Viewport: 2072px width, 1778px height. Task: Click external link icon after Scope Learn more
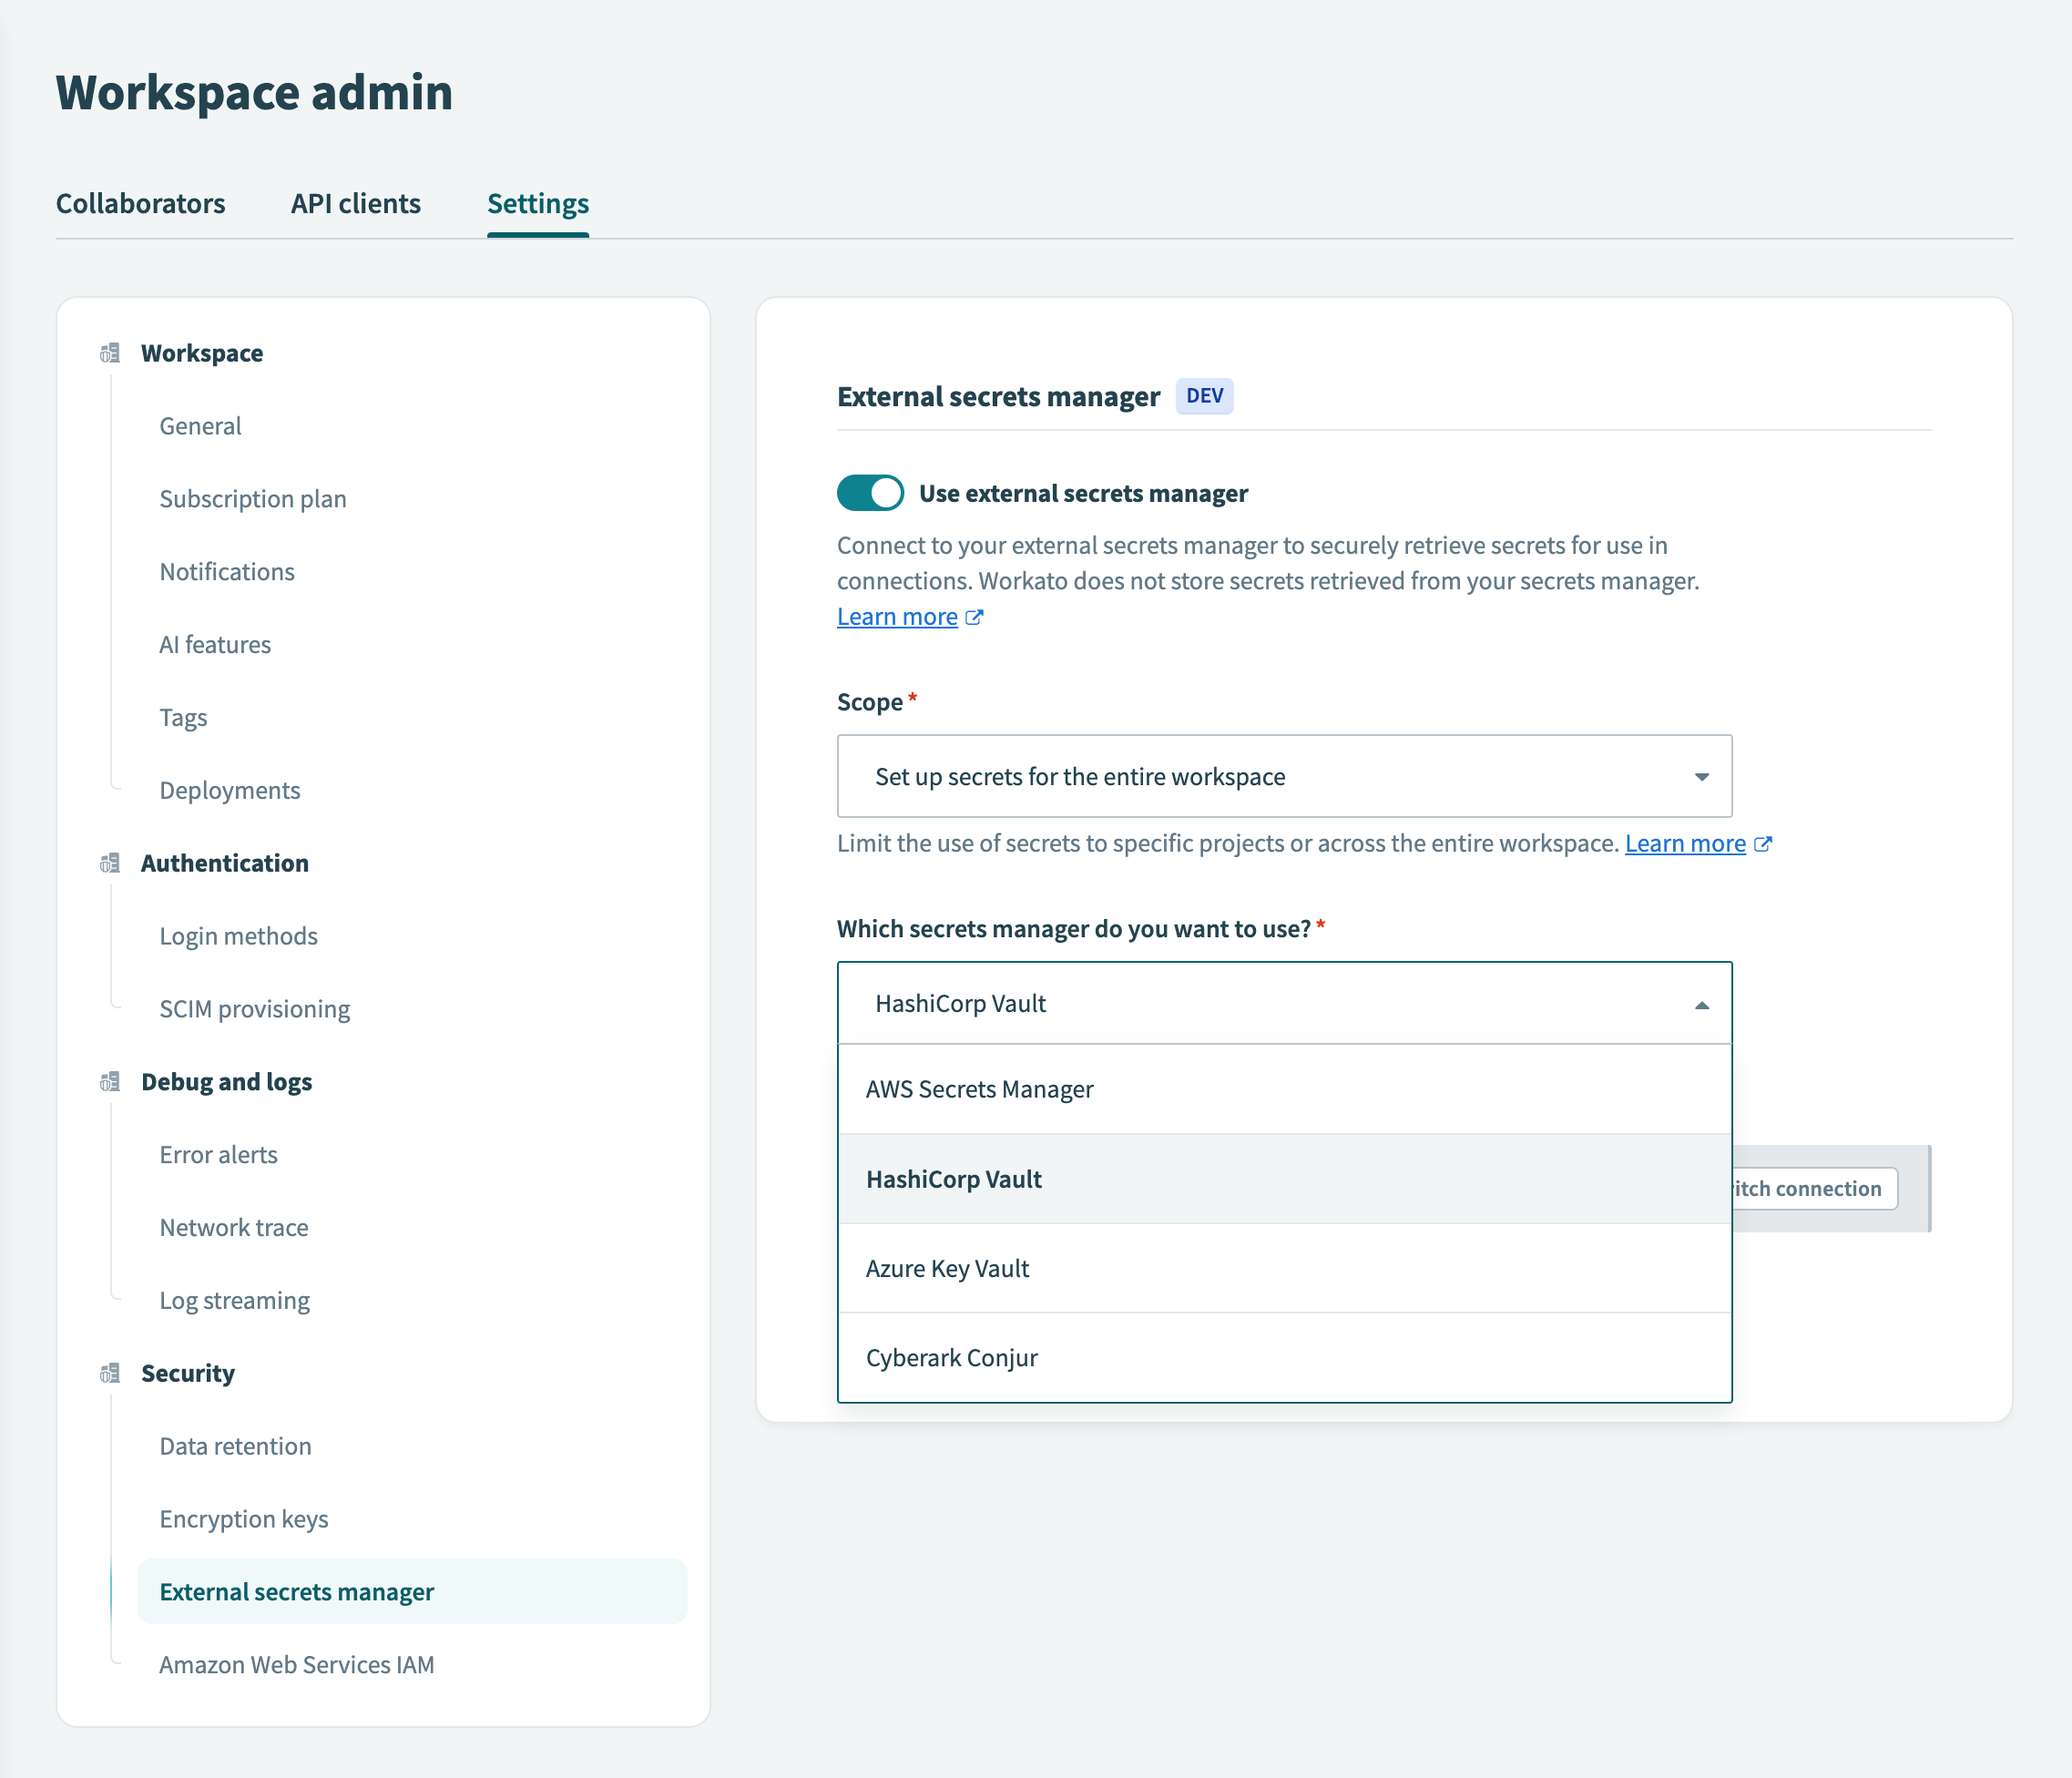pos(1763,843)
